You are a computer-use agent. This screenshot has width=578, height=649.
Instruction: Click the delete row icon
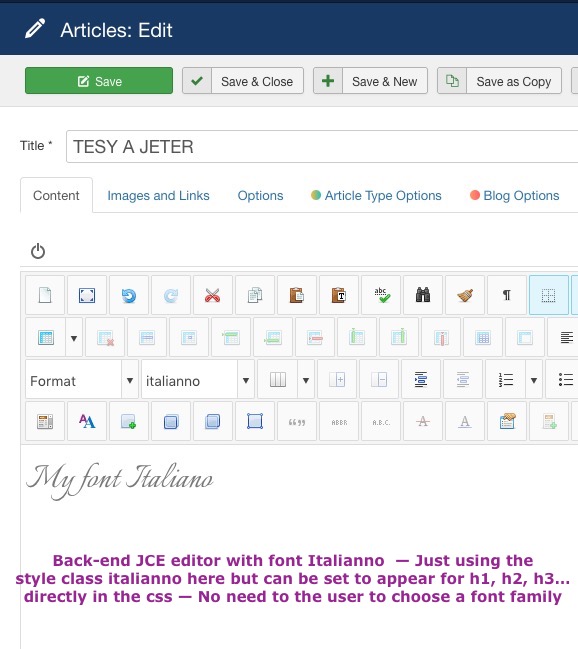315,337
